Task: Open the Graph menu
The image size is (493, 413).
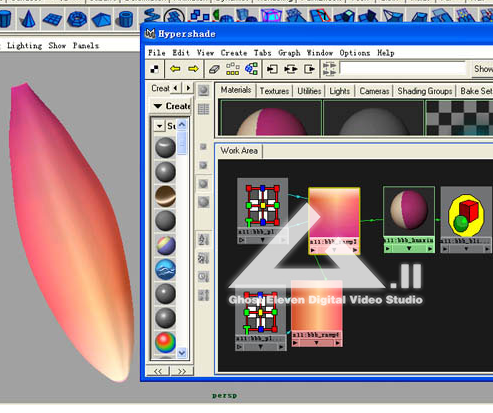Action: pyautogui.click(x=289, y=53)
